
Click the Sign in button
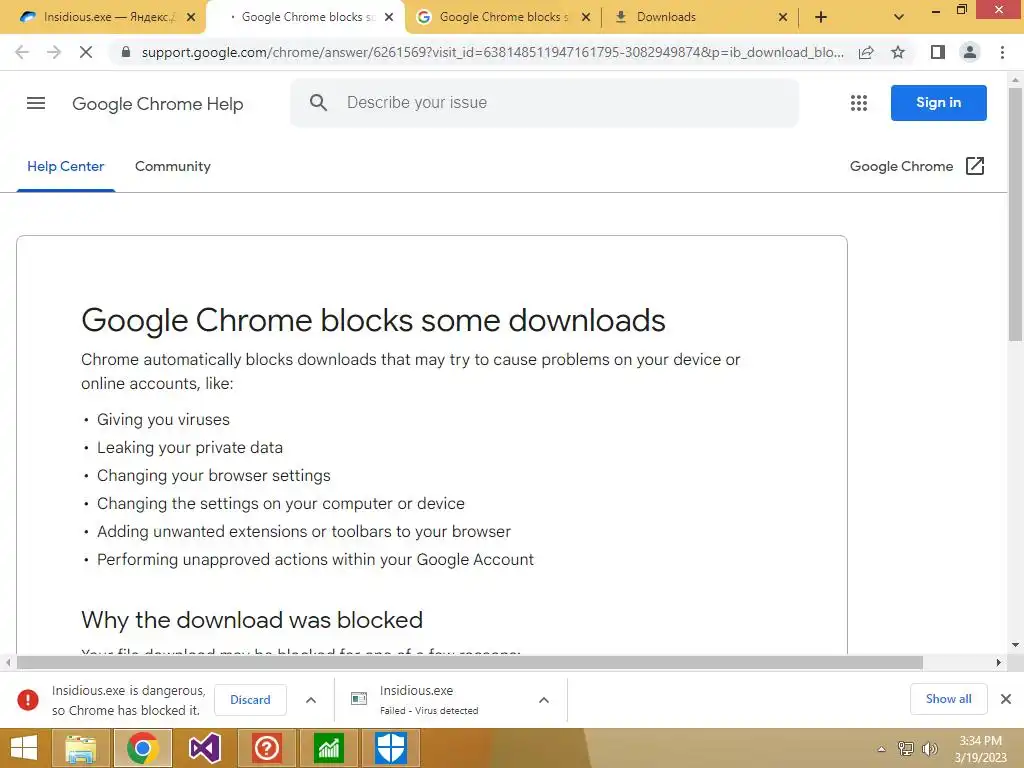click(x=938, y=103)
